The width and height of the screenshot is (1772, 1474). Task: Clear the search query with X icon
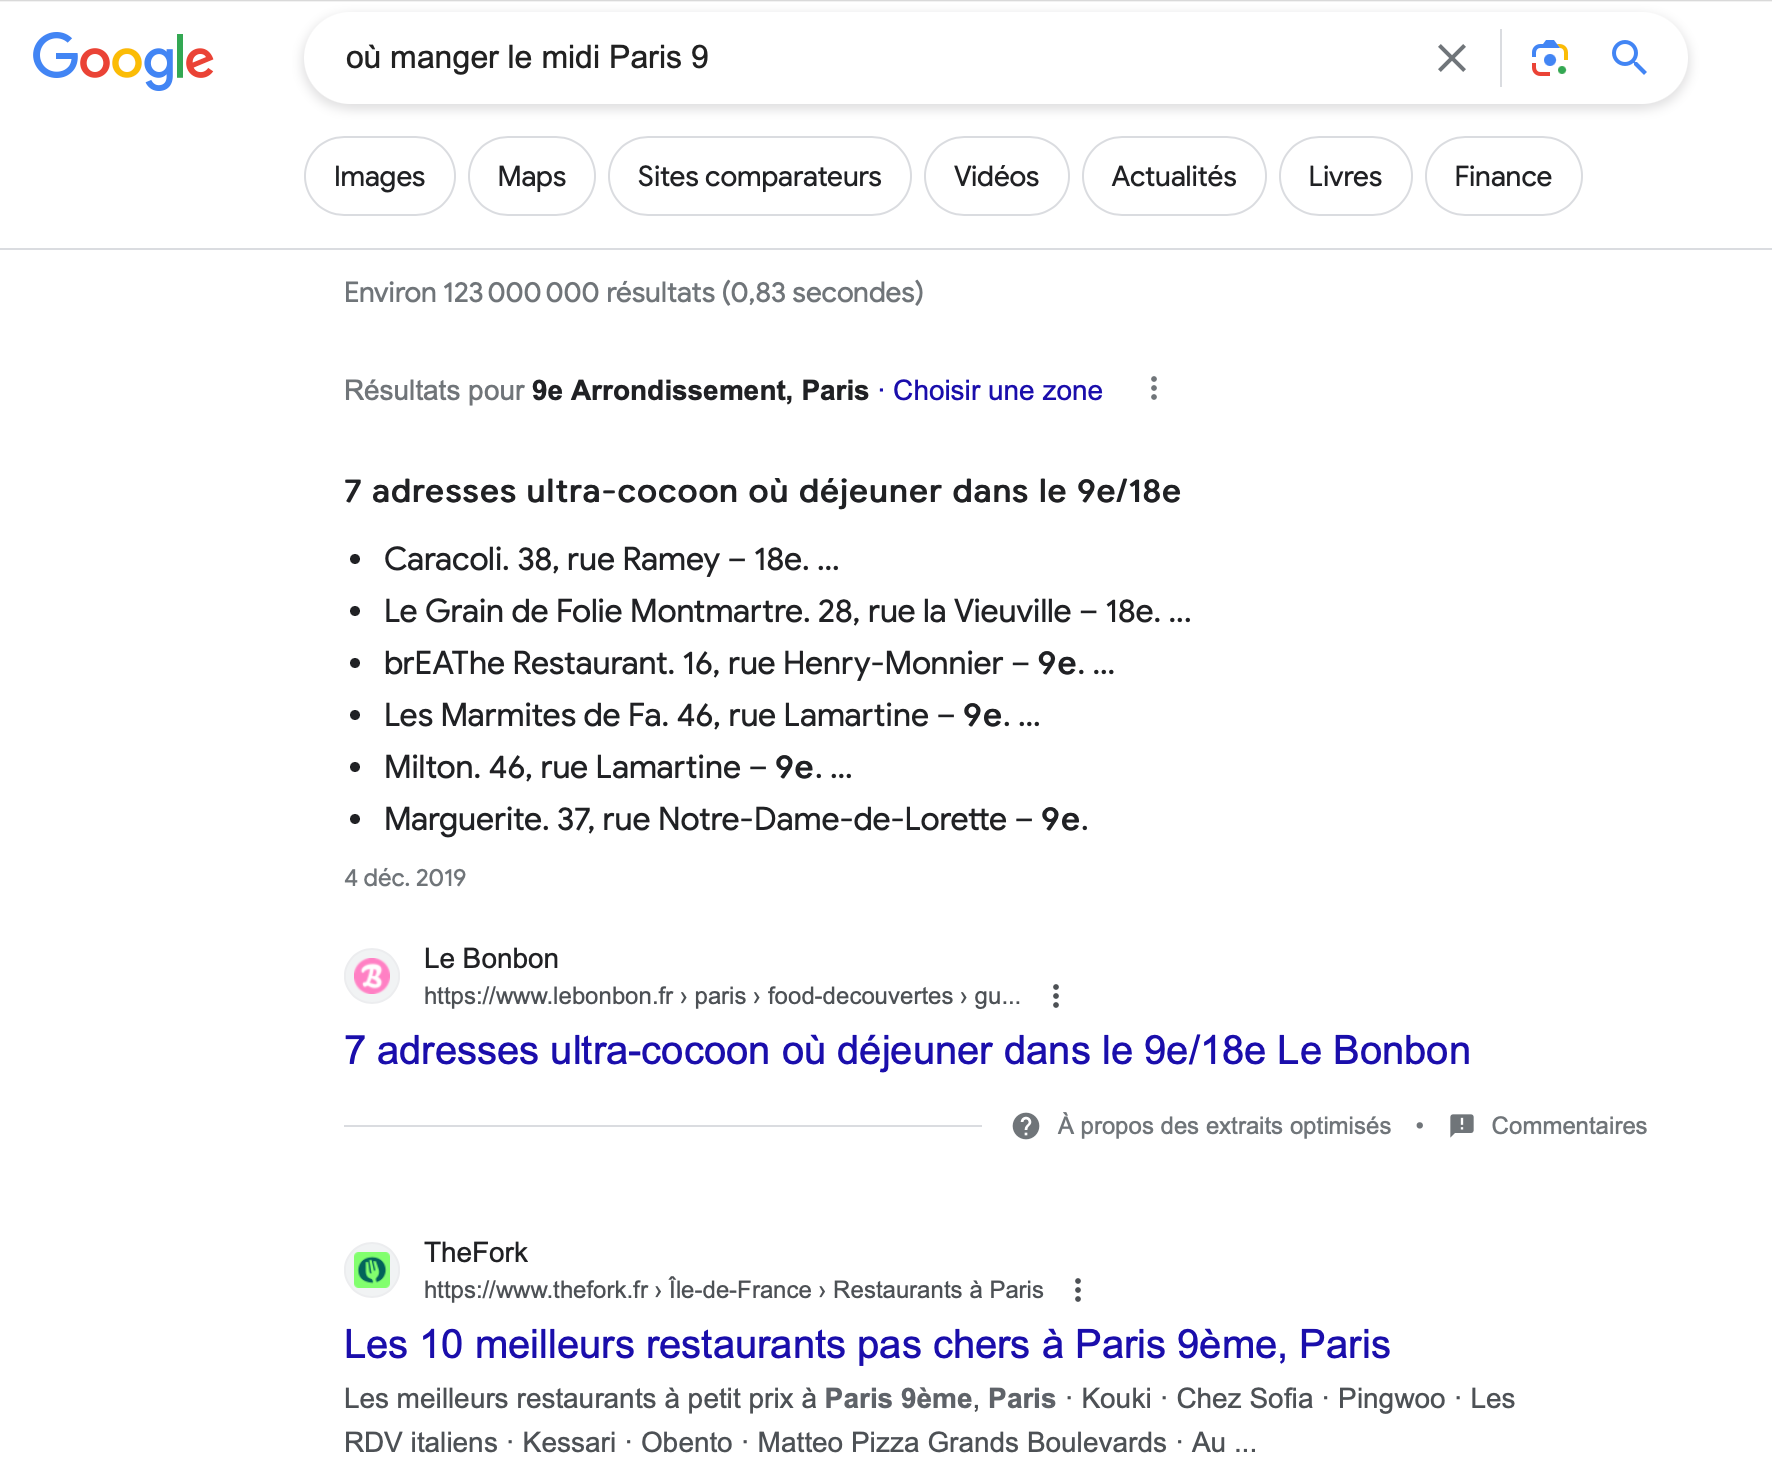pyautogui.click(x=1452, y=58)
